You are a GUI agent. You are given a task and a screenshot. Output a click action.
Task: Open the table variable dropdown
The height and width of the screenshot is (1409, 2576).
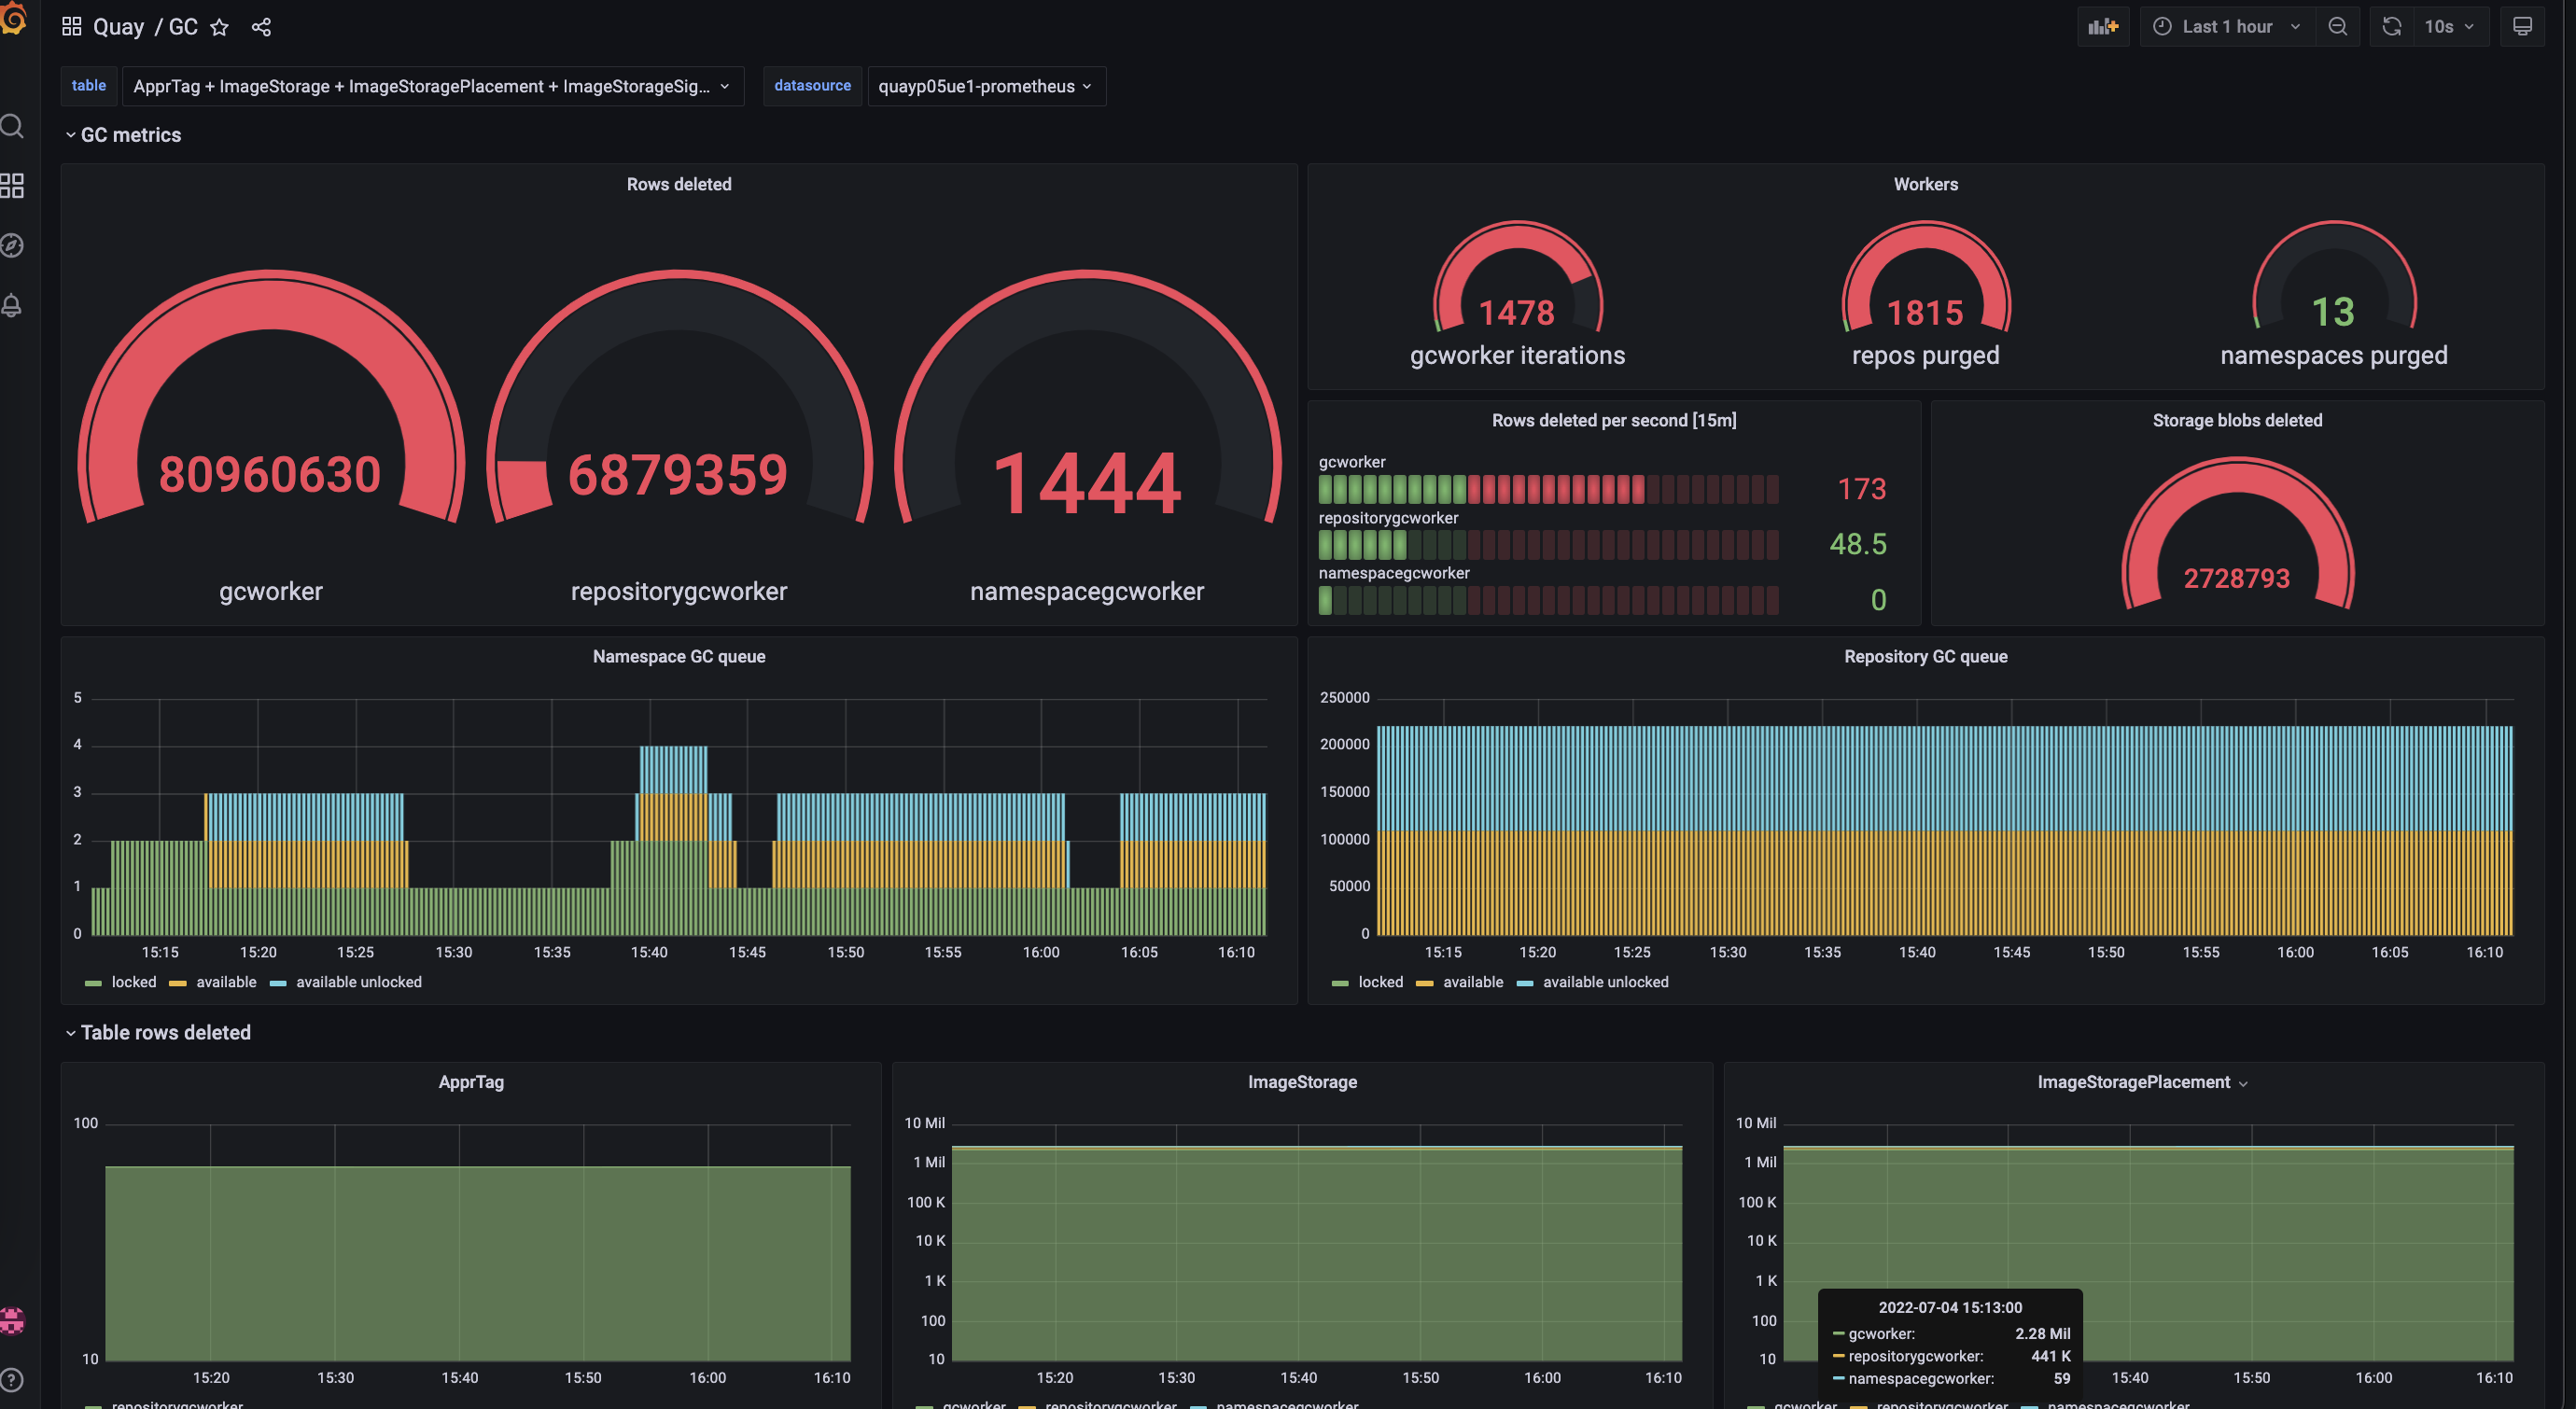click(433, 86)
